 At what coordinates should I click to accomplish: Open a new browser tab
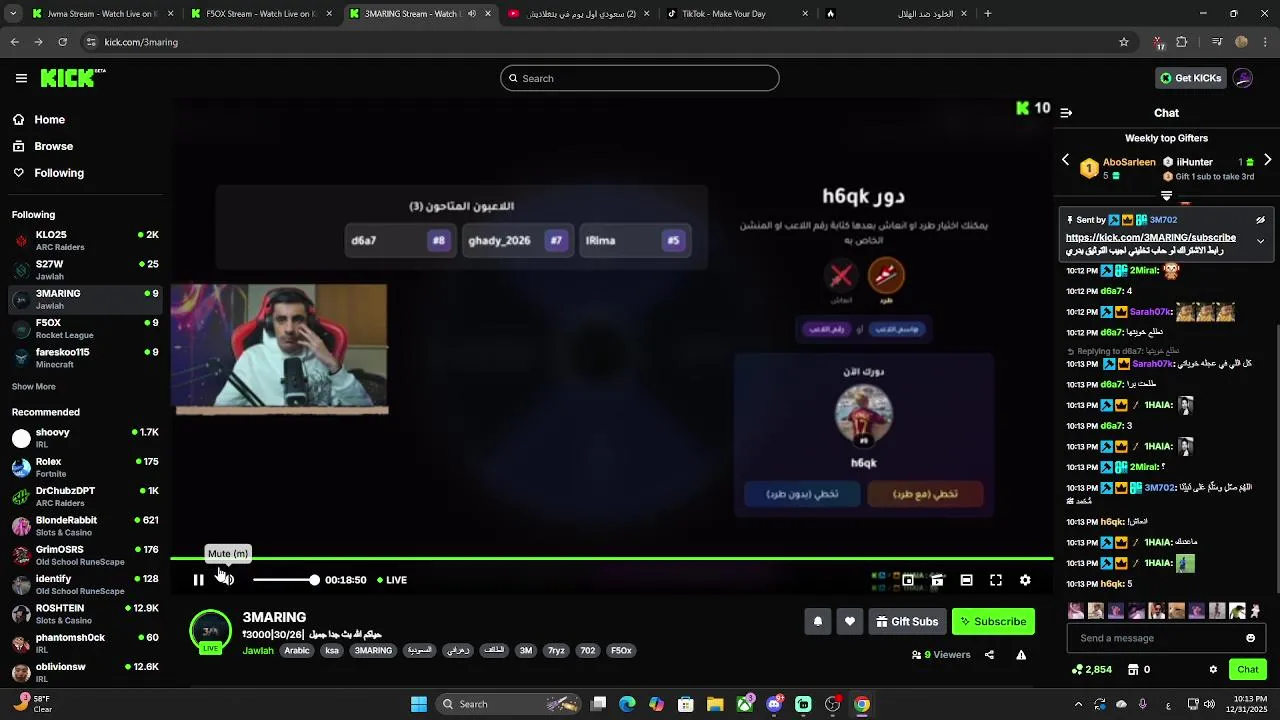988,14
